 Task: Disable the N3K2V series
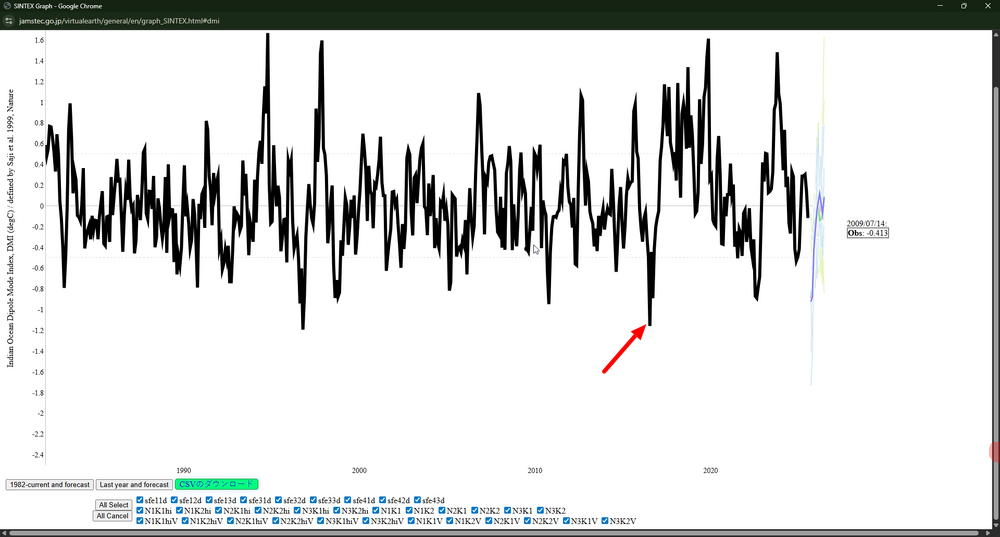[x=605, y=520]
